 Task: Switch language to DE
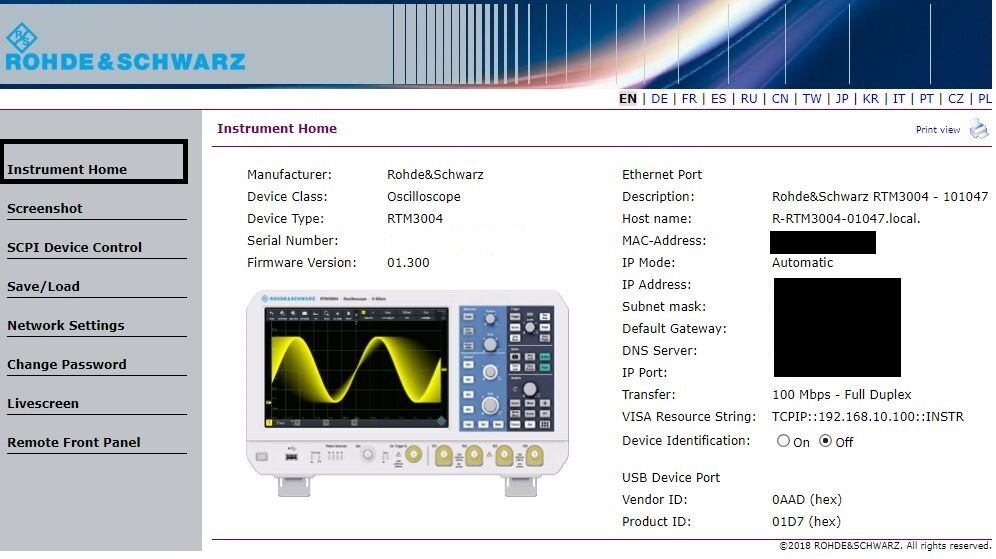click(659, 98)
